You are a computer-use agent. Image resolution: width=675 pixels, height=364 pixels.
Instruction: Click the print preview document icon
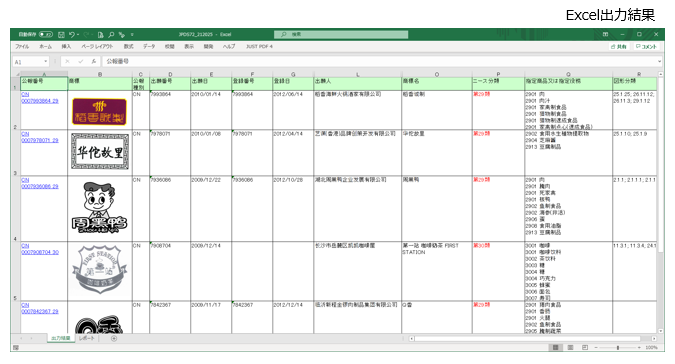click(x=100, y=34)
